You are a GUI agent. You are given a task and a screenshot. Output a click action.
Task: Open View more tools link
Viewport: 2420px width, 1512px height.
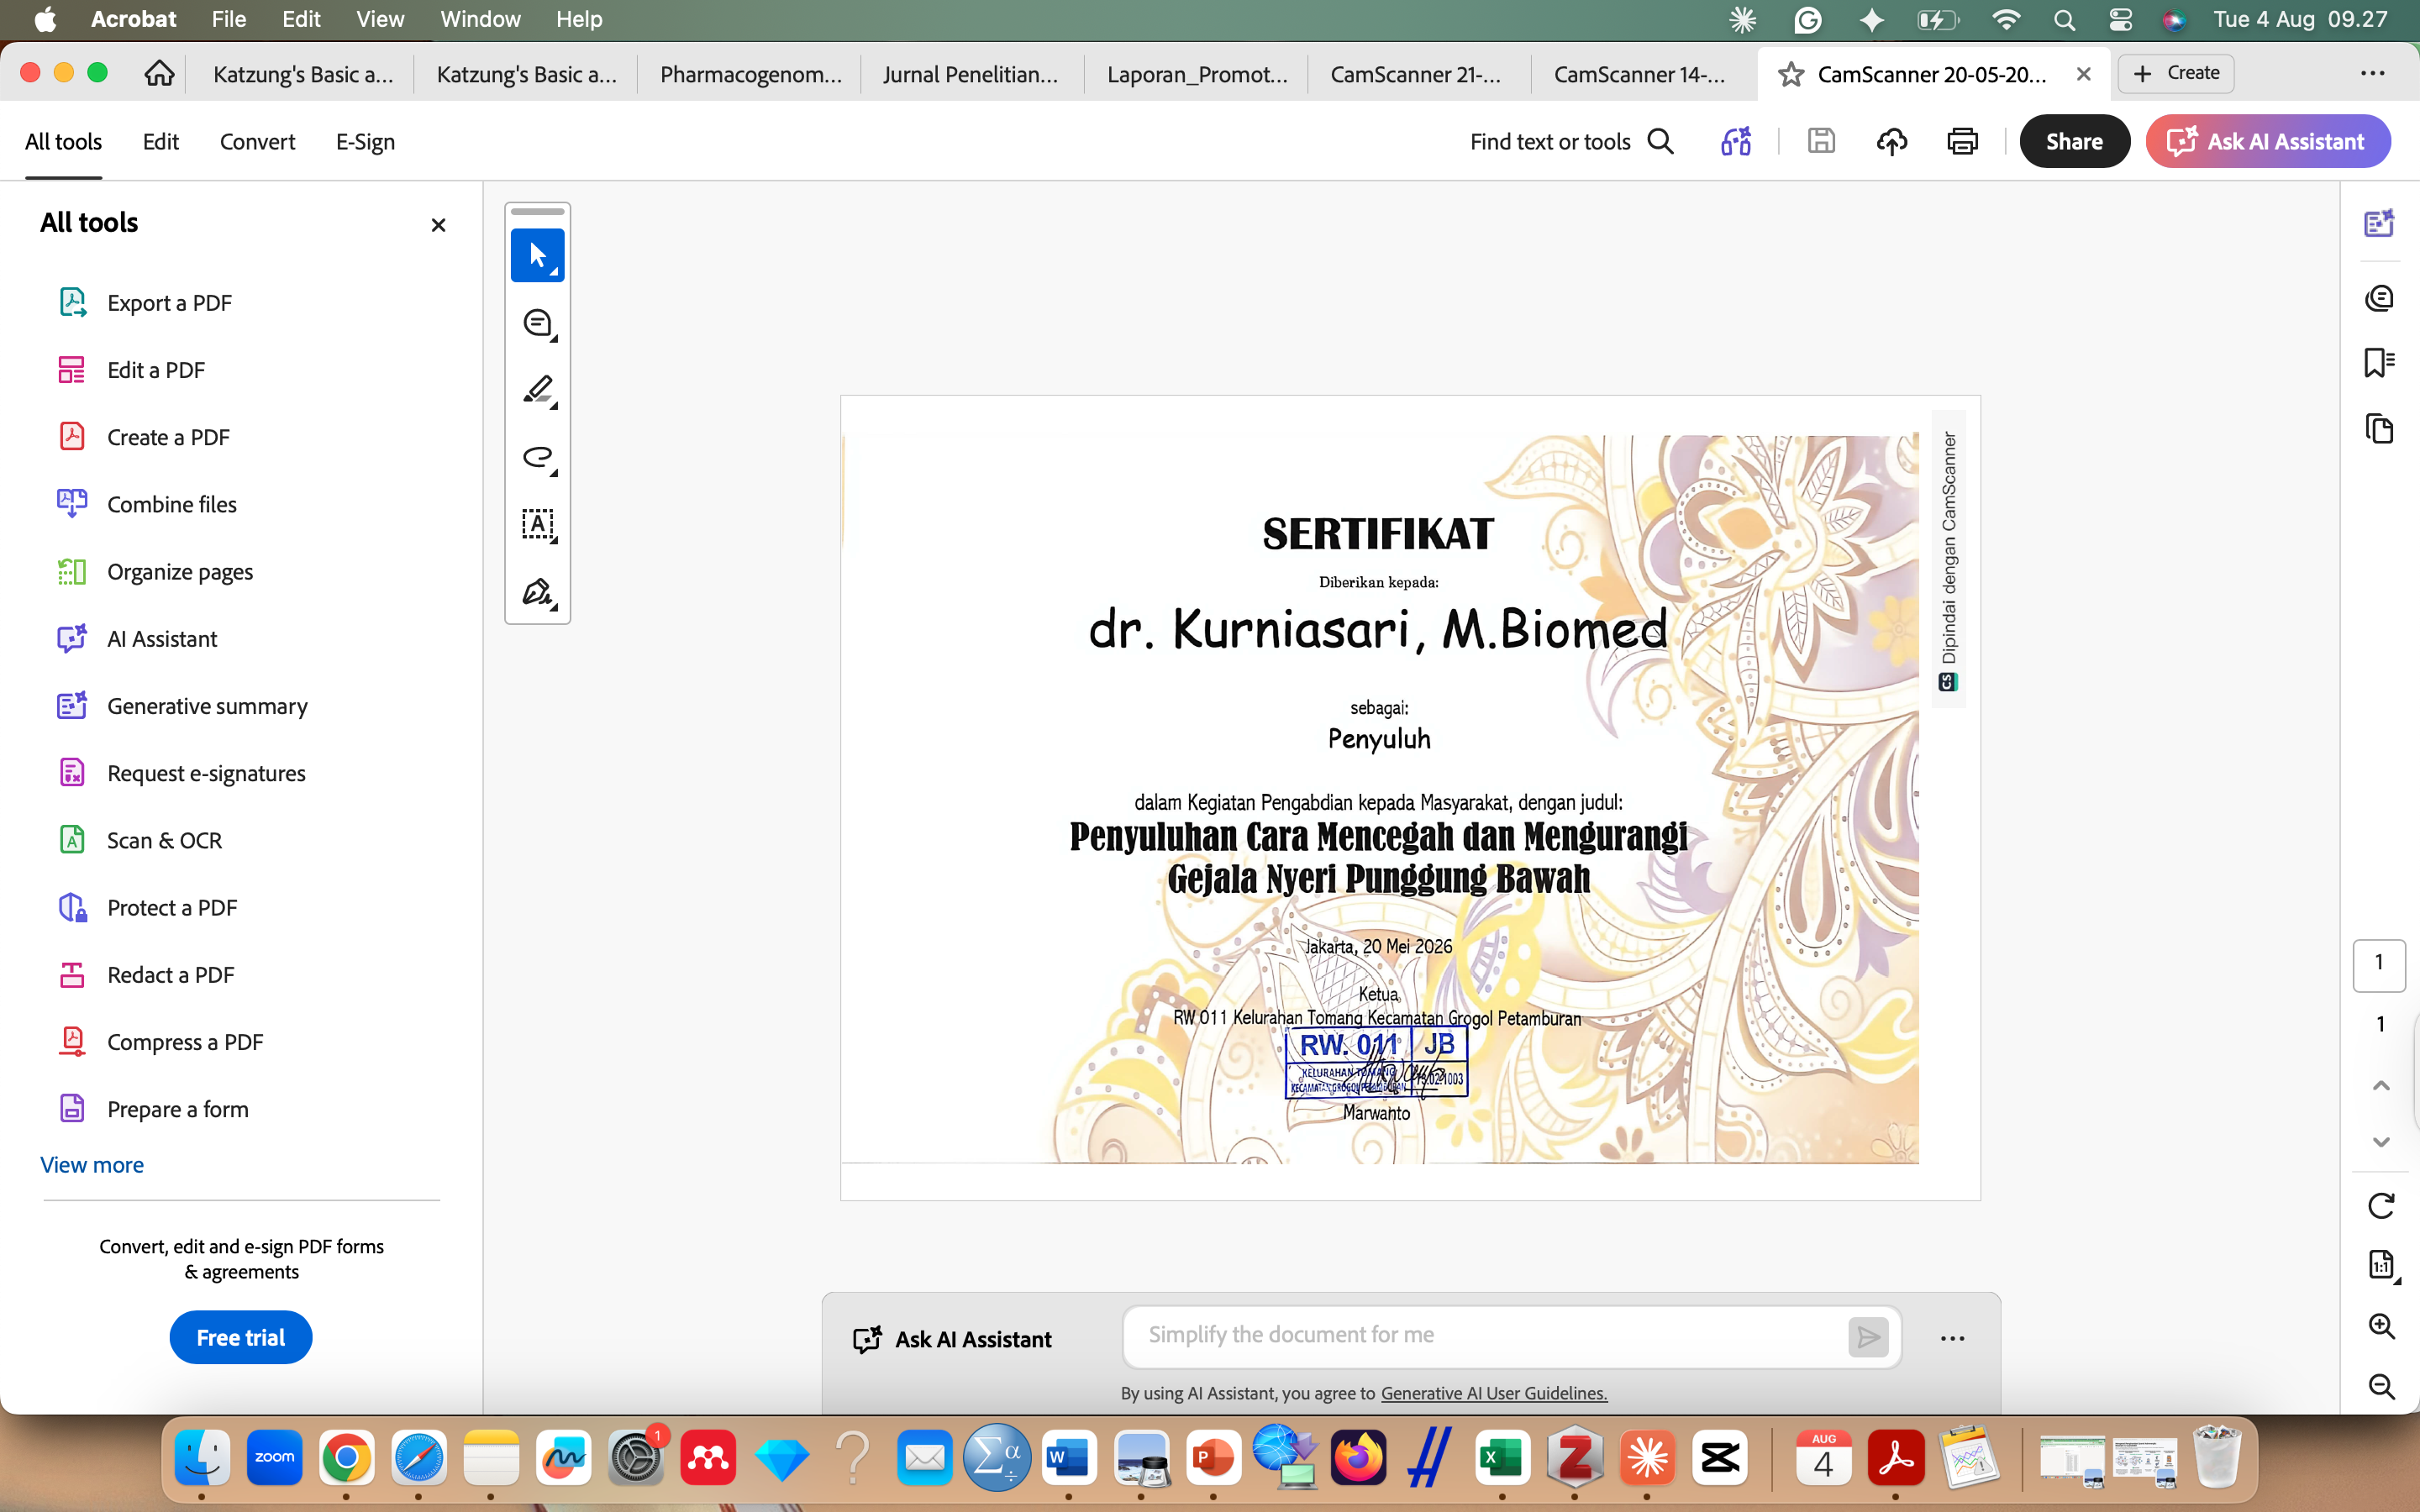91,1165
